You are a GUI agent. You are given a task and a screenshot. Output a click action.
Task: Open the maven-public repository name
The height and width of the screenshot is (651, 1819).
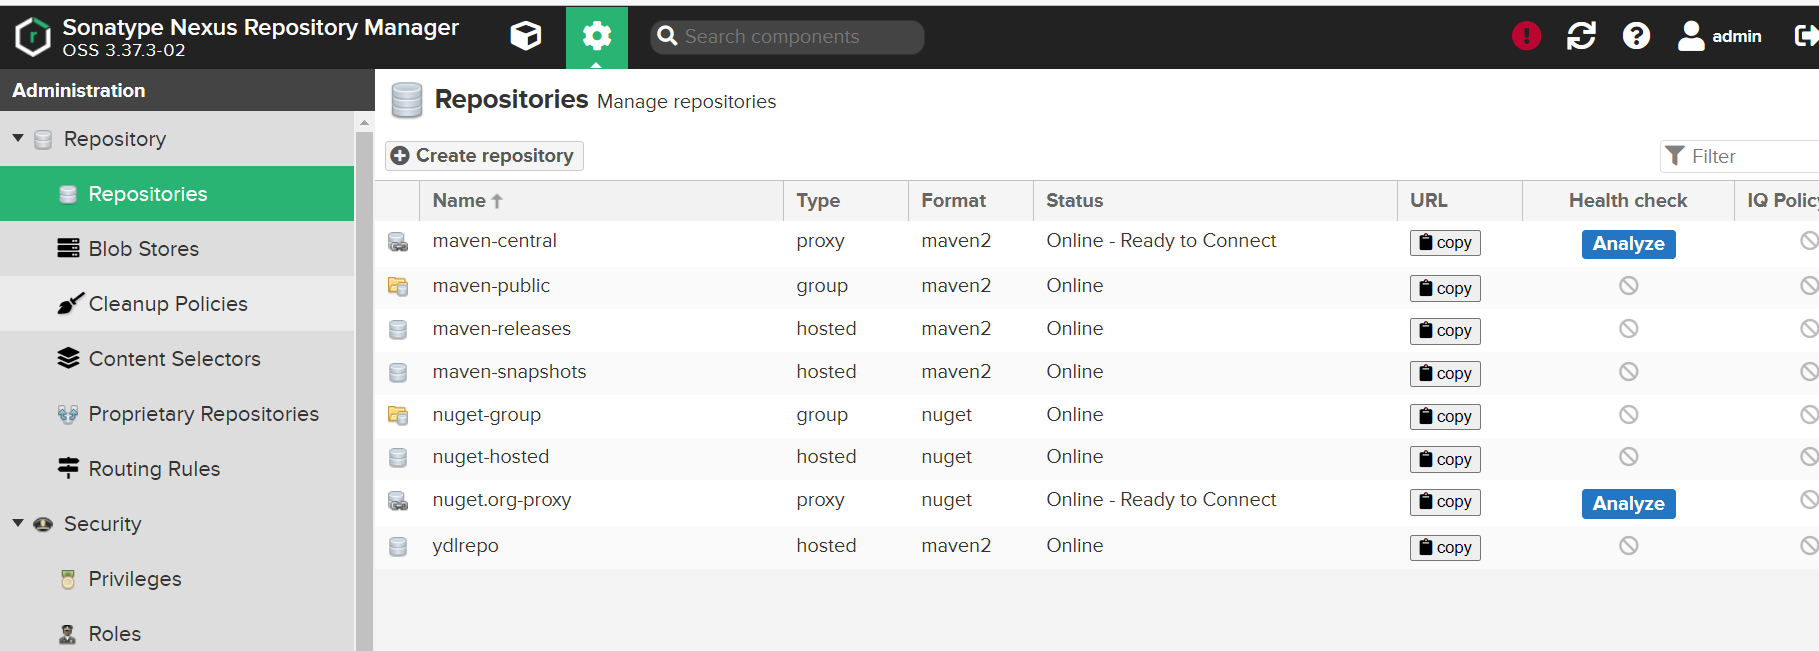pos(491,286)
